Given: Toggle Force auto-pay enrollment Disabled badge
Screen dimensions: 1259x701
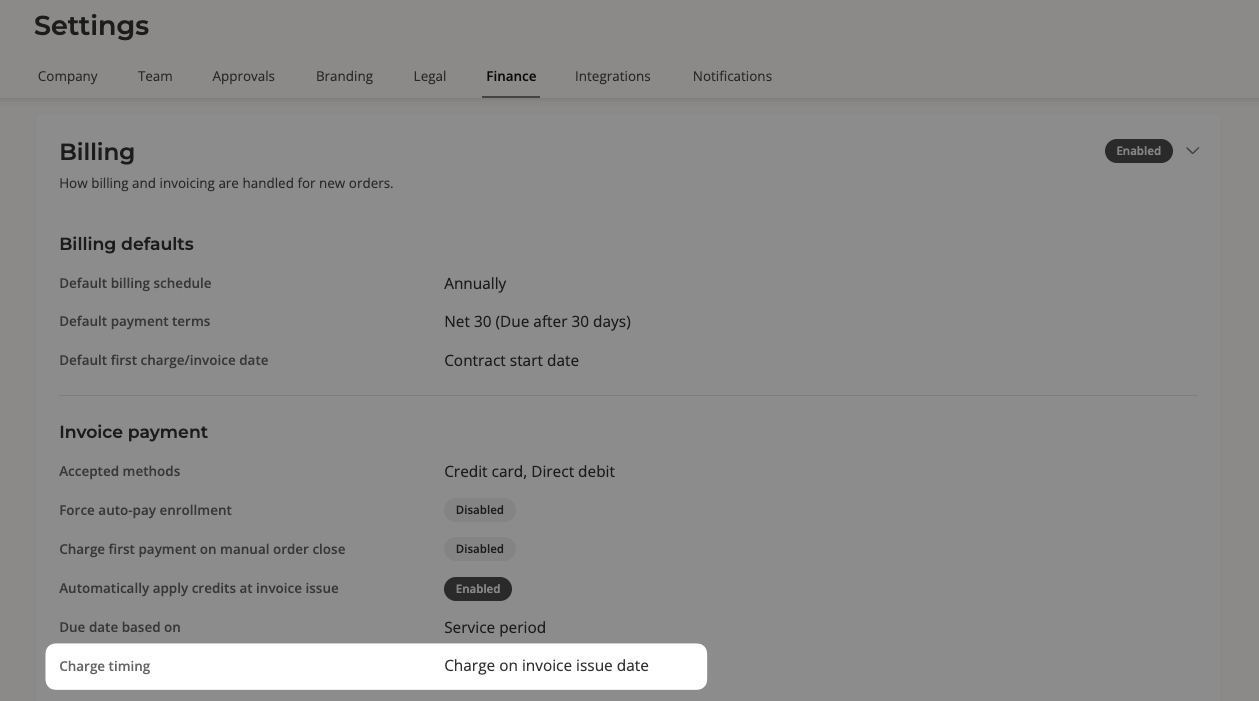Looking at the screenshot, I should tap(480, 510).
